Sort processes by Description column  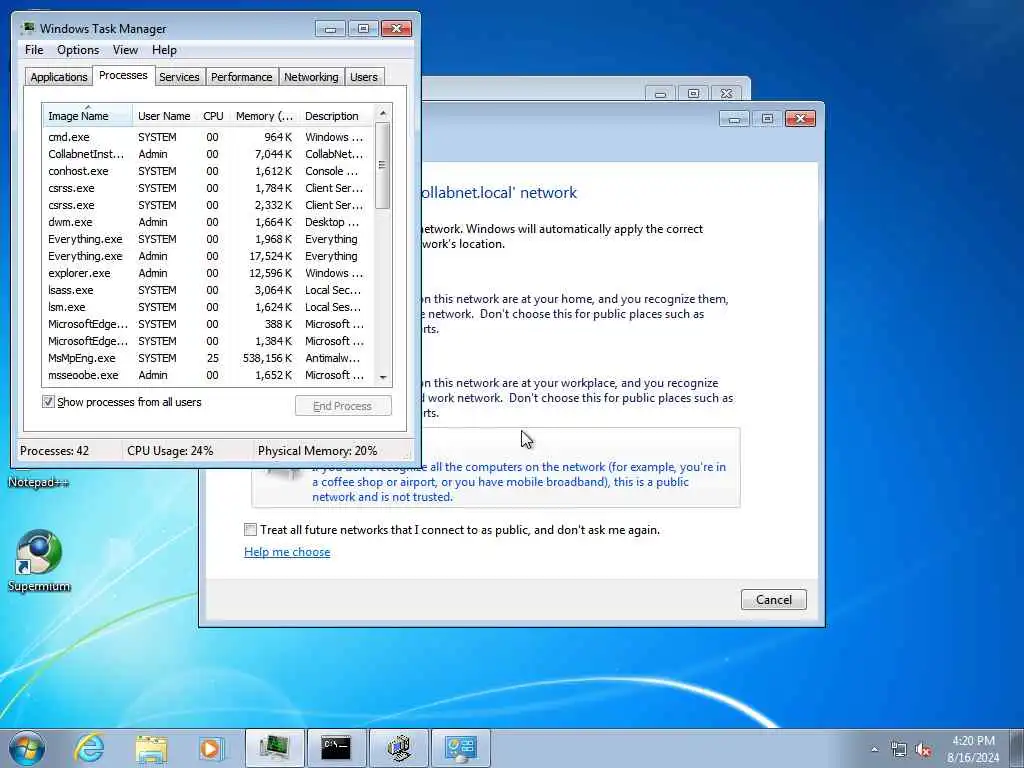pos(336,116)
